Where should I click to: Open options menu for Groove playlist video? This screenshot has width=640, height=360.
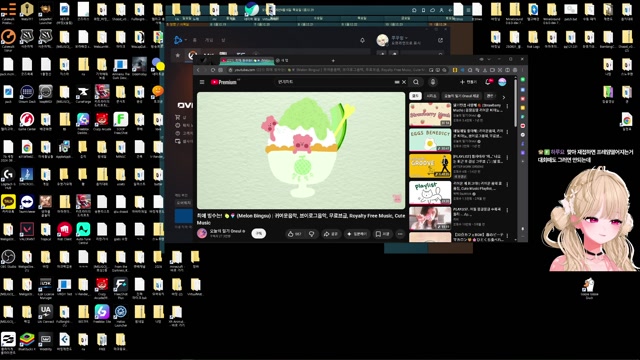point(507,158)
